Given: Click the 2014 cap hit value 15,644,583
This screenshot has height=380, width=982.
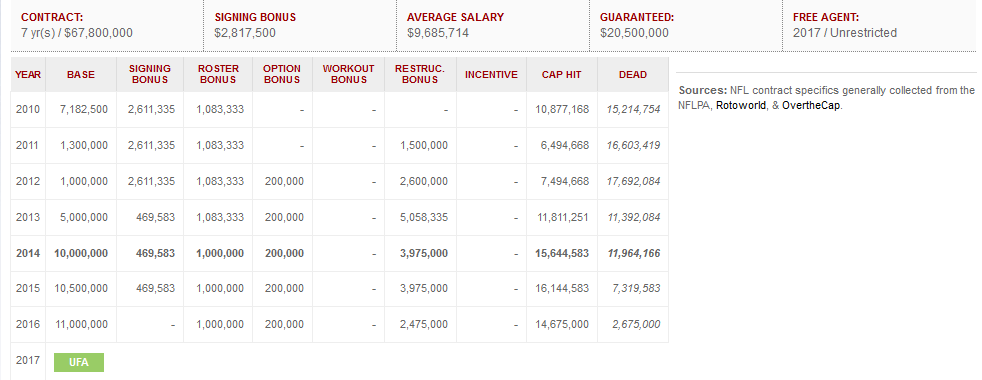Looking at the screenshot, I should coord(562,254).
